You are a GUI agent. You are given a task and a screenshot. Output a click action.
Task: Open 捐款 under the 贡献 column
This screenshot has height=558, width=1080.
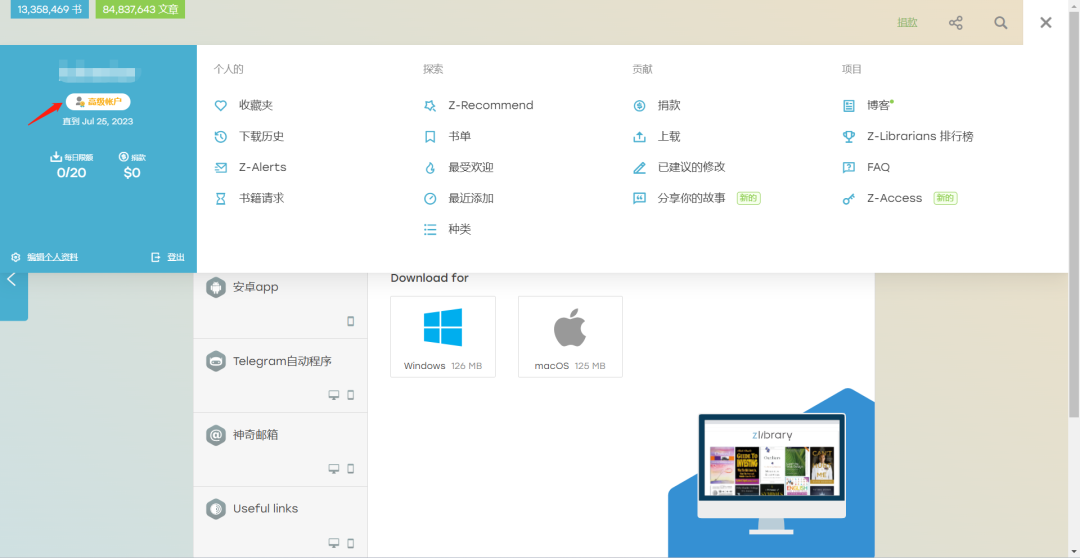669,105
